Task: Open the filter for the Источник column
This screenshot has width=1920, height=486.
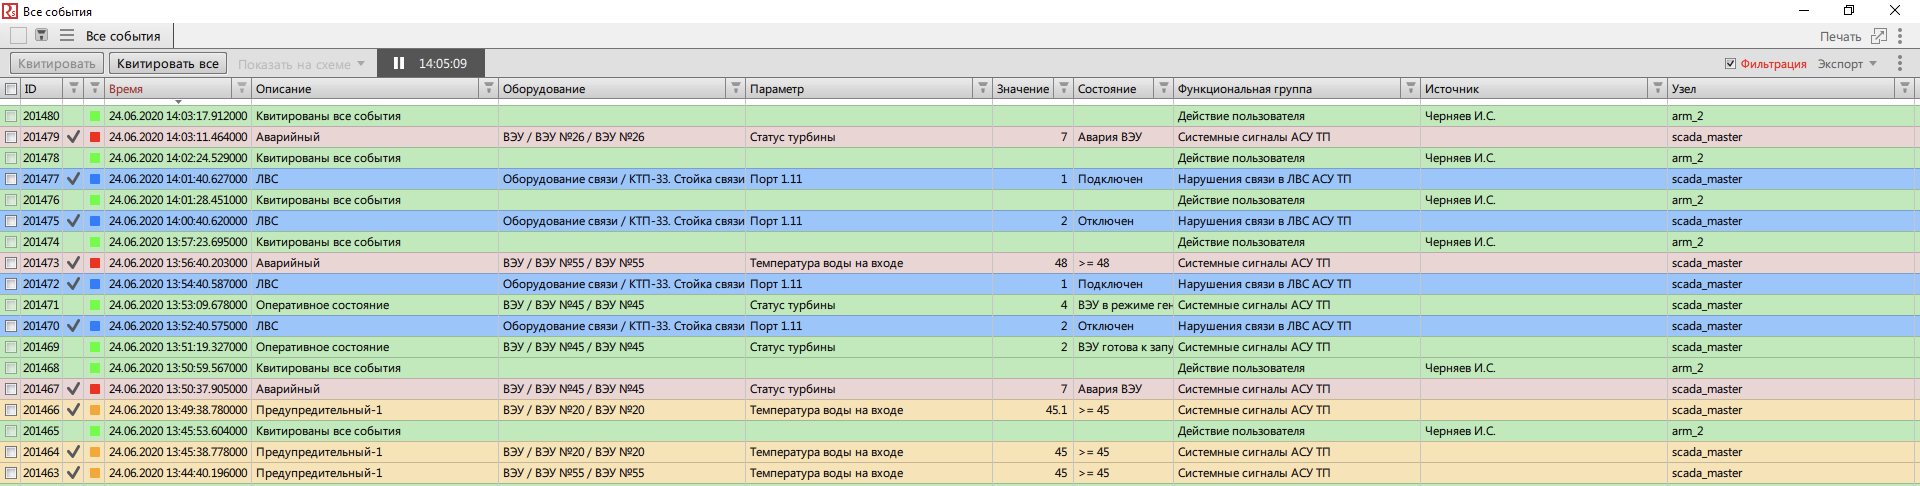Action: 1657,88
